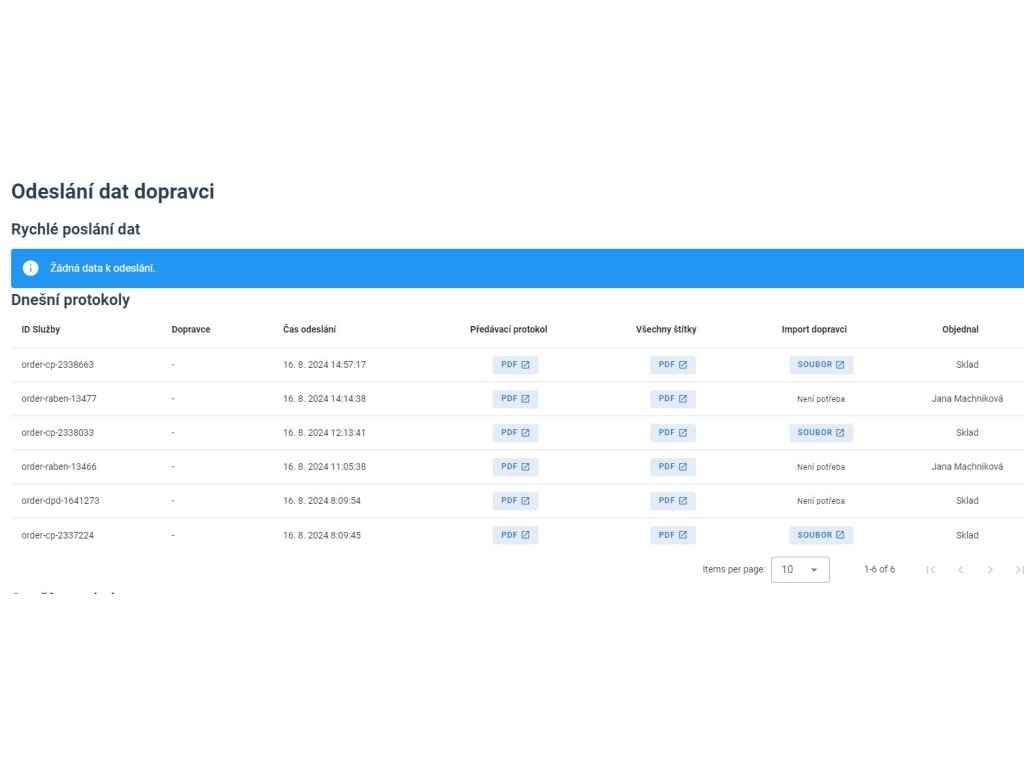Click Sklad in order-cp-2338663 row
1024x768 pixels.
click(x=967, y=364)
